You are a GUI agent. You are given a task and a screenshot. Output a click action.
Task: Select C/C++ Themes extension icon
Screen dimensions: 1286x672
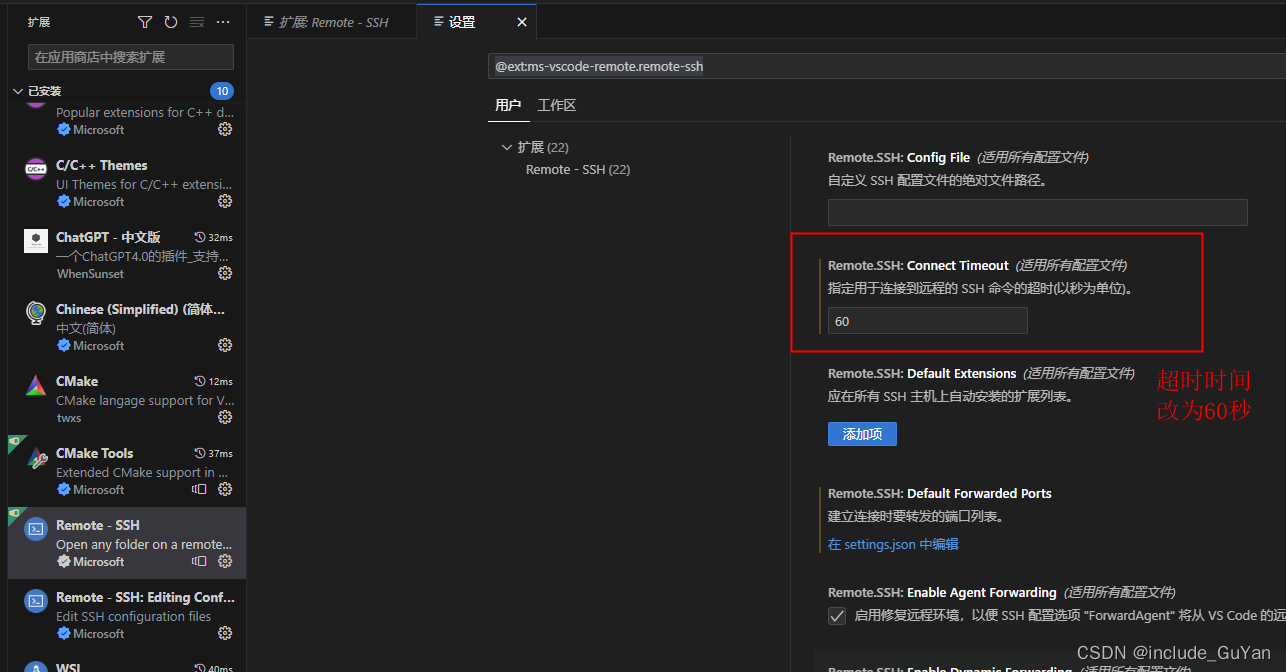coord(36,169)
